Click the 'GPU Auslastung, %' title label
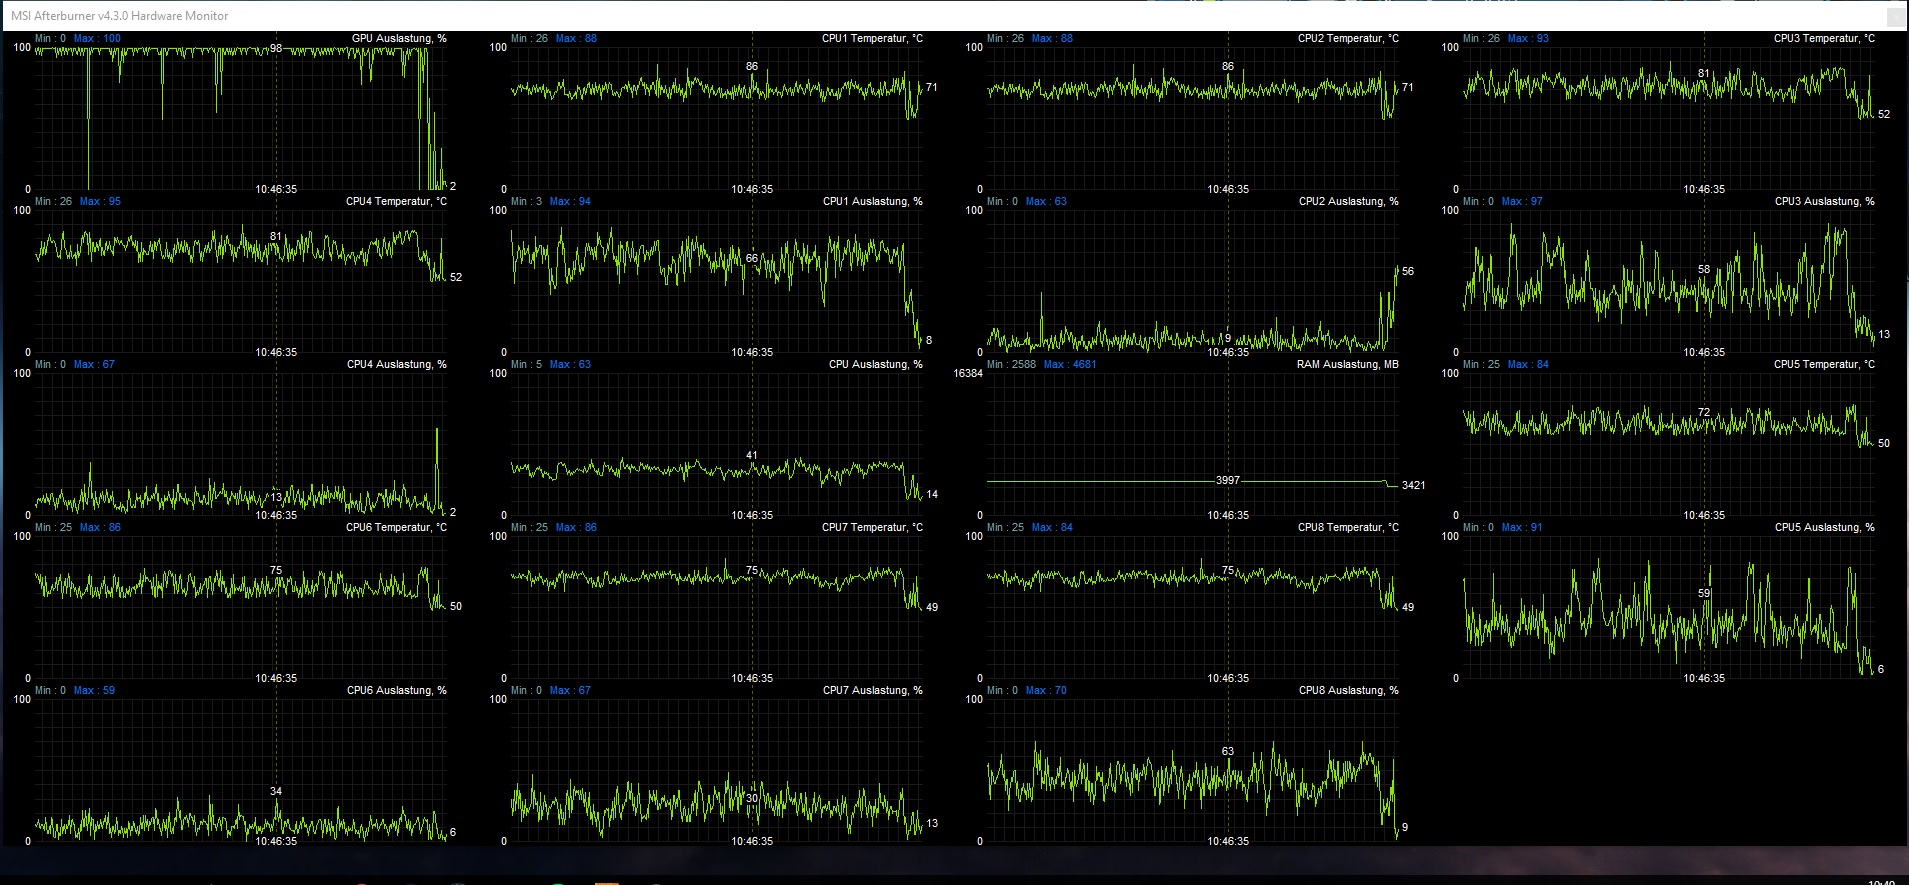Viewport: 1909px width, 885px height. click(x=399, y=38)
